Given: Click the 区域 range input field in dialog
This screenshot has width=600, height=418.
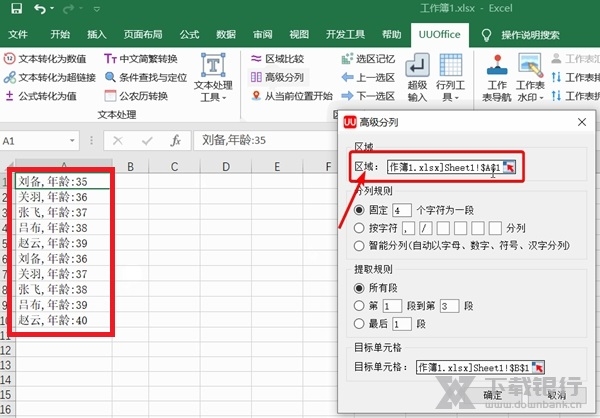Looking at the screenshot, I should point(445,167).
